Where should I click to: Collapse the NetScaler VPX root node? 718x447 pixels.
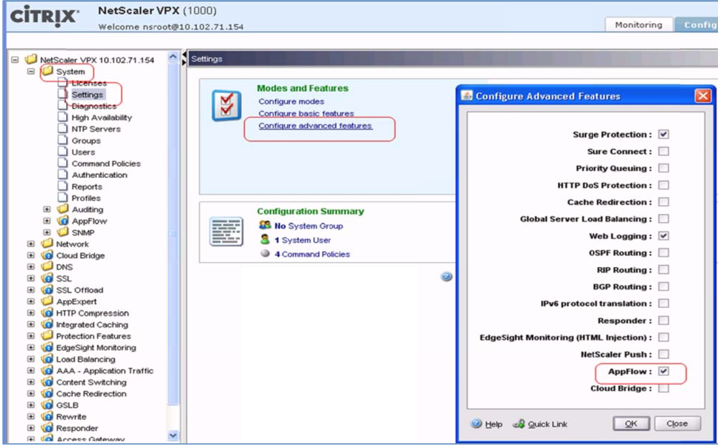pyautogui.click(x=15, y=60)
